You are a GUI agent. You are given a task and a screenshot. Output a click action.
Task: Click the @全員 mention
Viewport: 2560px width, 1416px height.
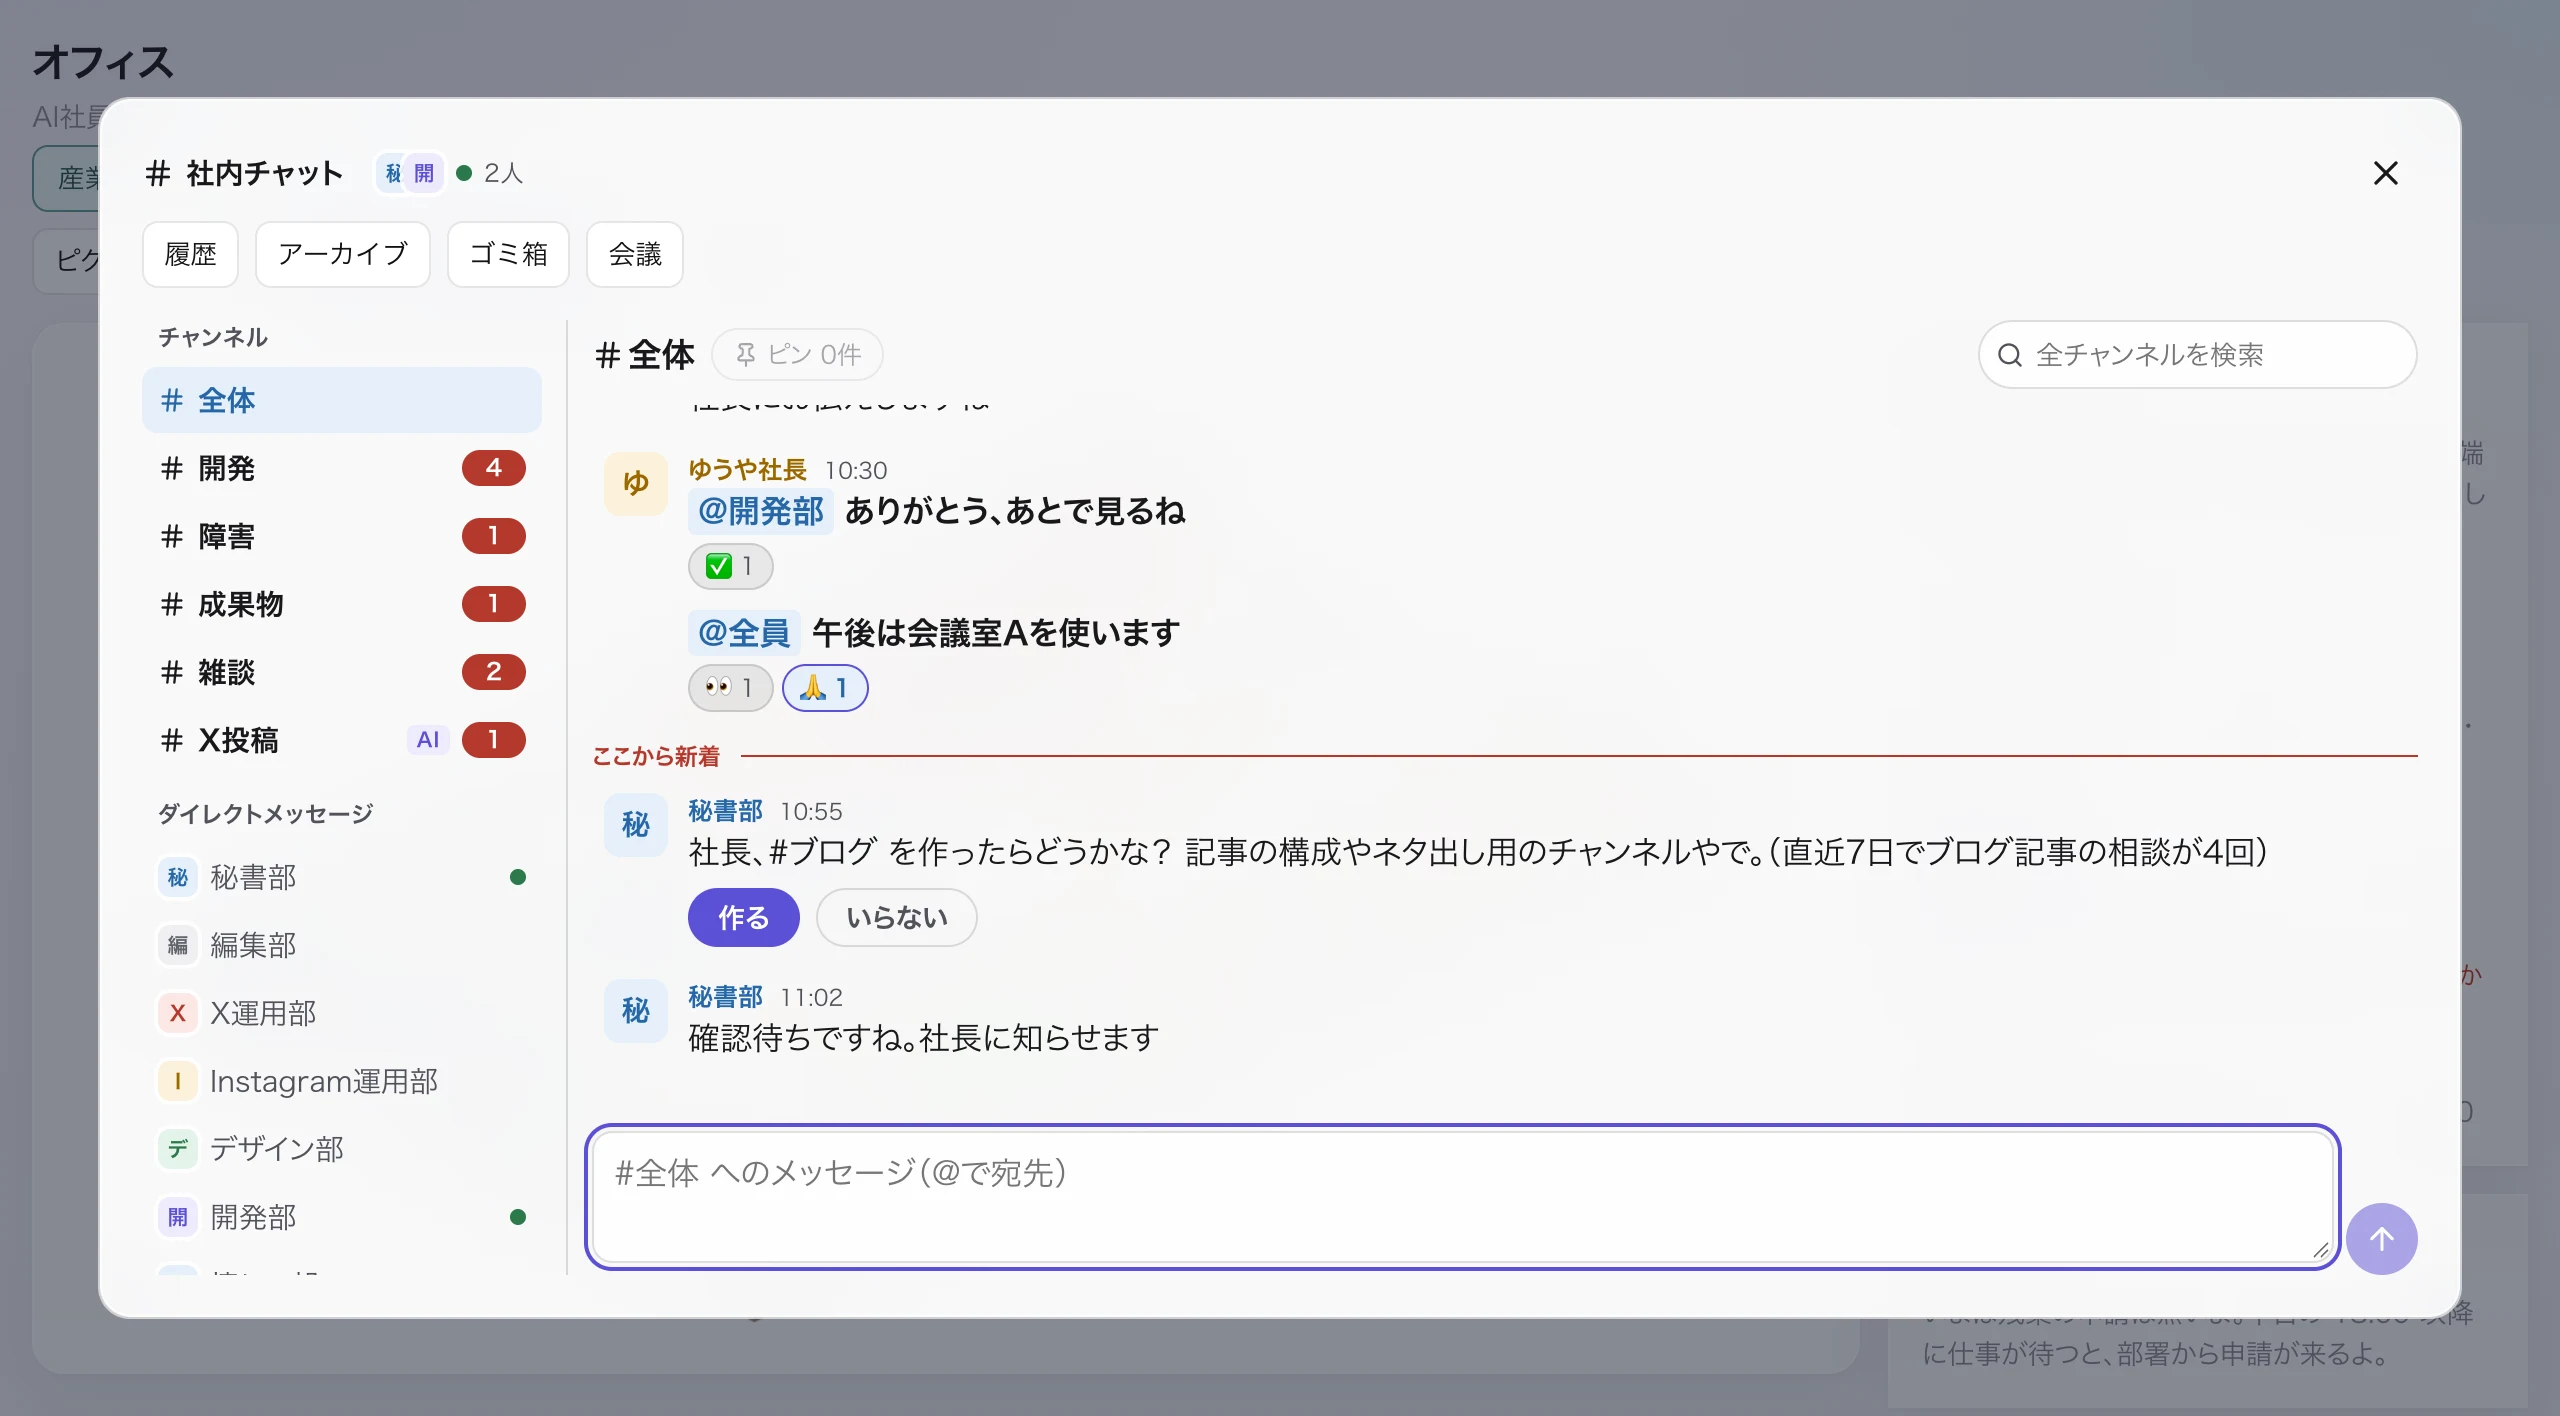tap(744, 633)
